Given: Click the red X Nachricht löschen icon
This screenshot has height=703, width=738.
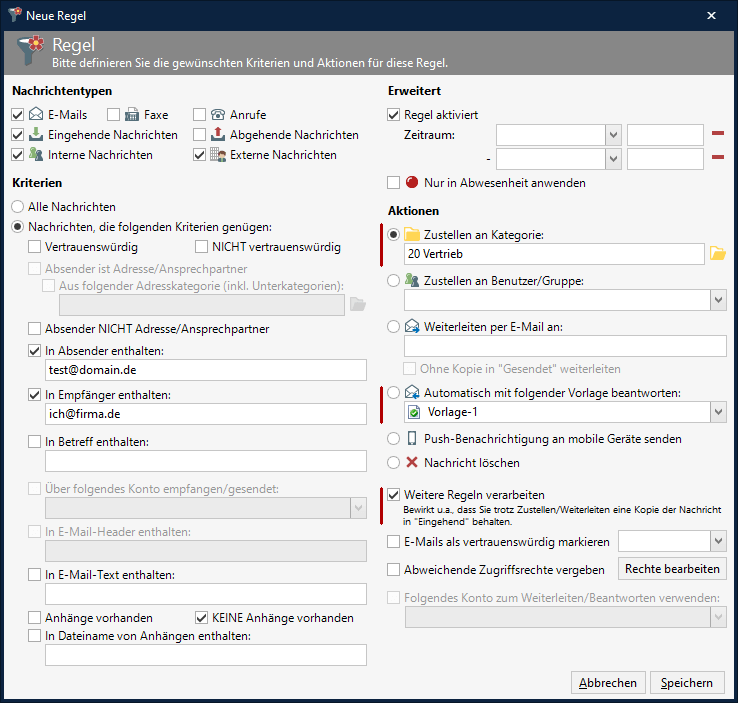Looking at the screenshot, I should (412, 463).
